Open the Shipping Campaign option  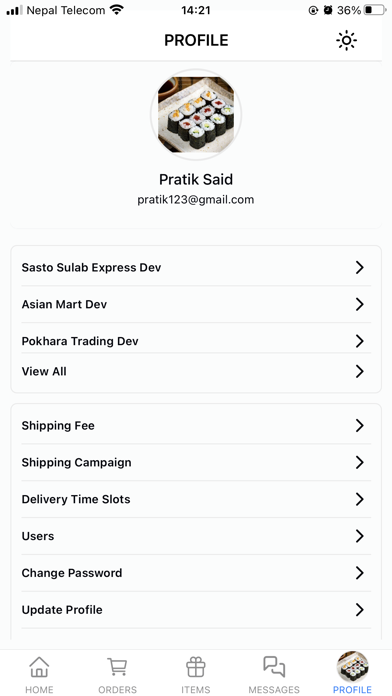[196, 463]
